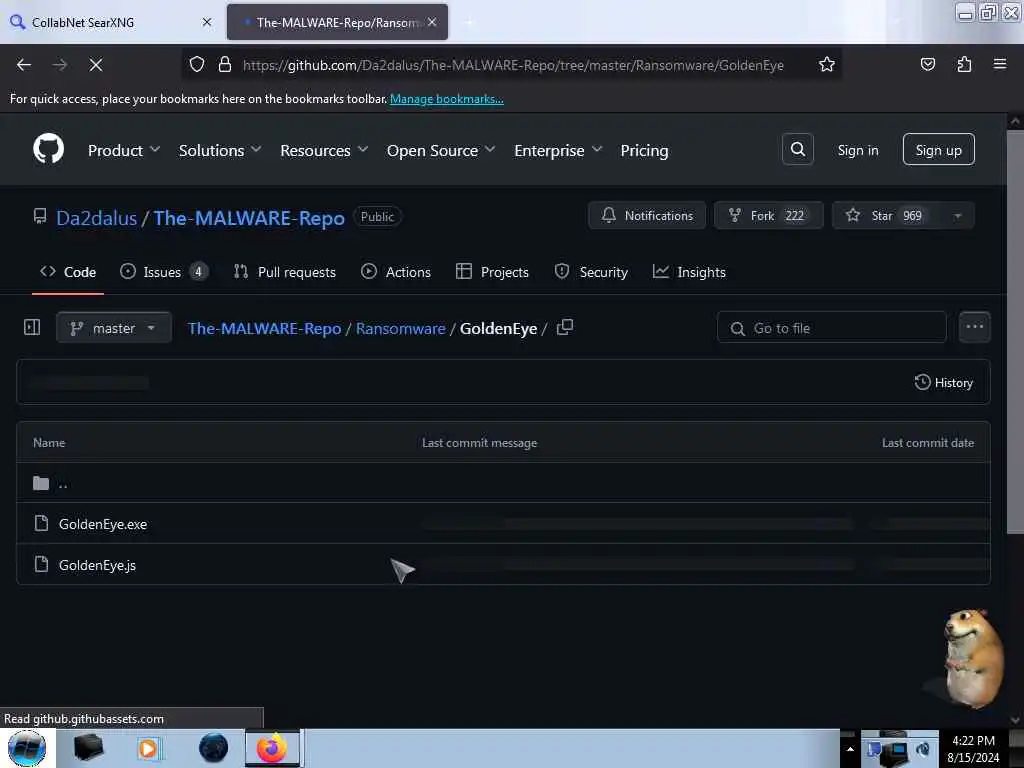The width and height of the screenshot is (1024, 768).
Task: Toggle the file tree side panel icon
Action: click(x=32, y=327)
